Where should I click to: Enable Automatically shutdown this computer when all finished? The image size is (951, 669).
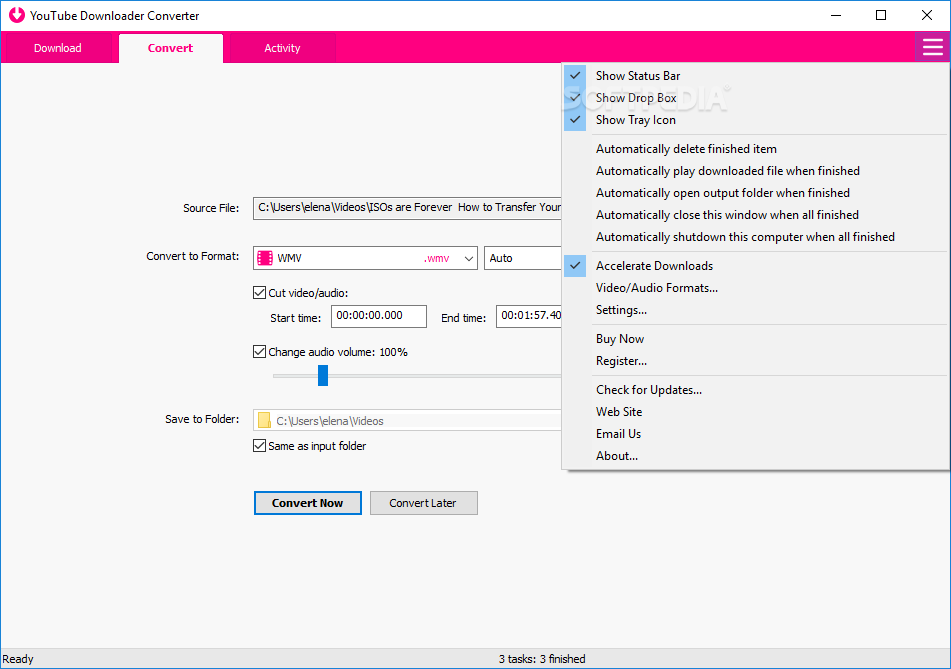pyautogui.click(x=755, y=237)
